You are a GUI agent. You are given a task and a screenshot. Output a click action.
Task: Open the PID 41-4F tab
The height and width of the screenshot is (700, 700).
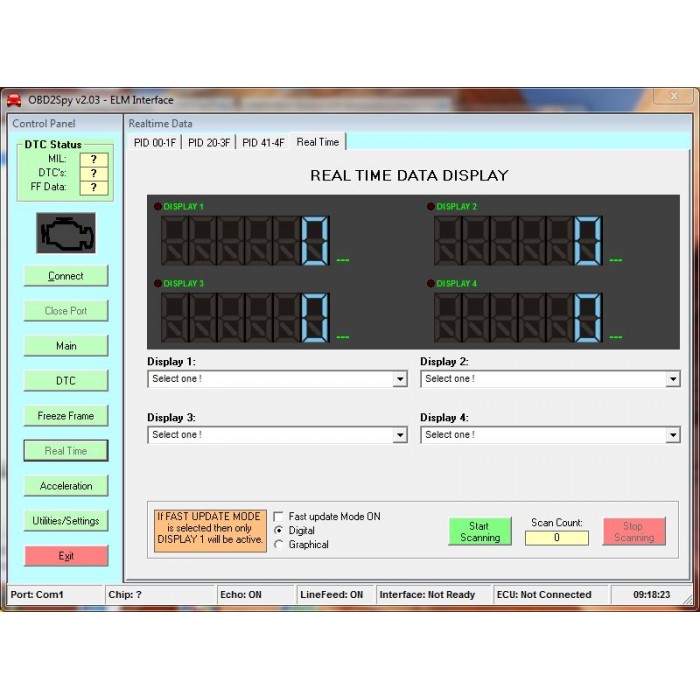pyautogui.click(x=263, y=143)
